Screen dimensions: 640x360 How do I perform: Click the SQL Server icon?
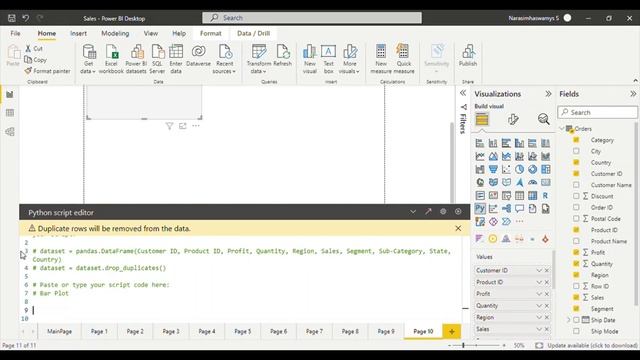point(157,59)
